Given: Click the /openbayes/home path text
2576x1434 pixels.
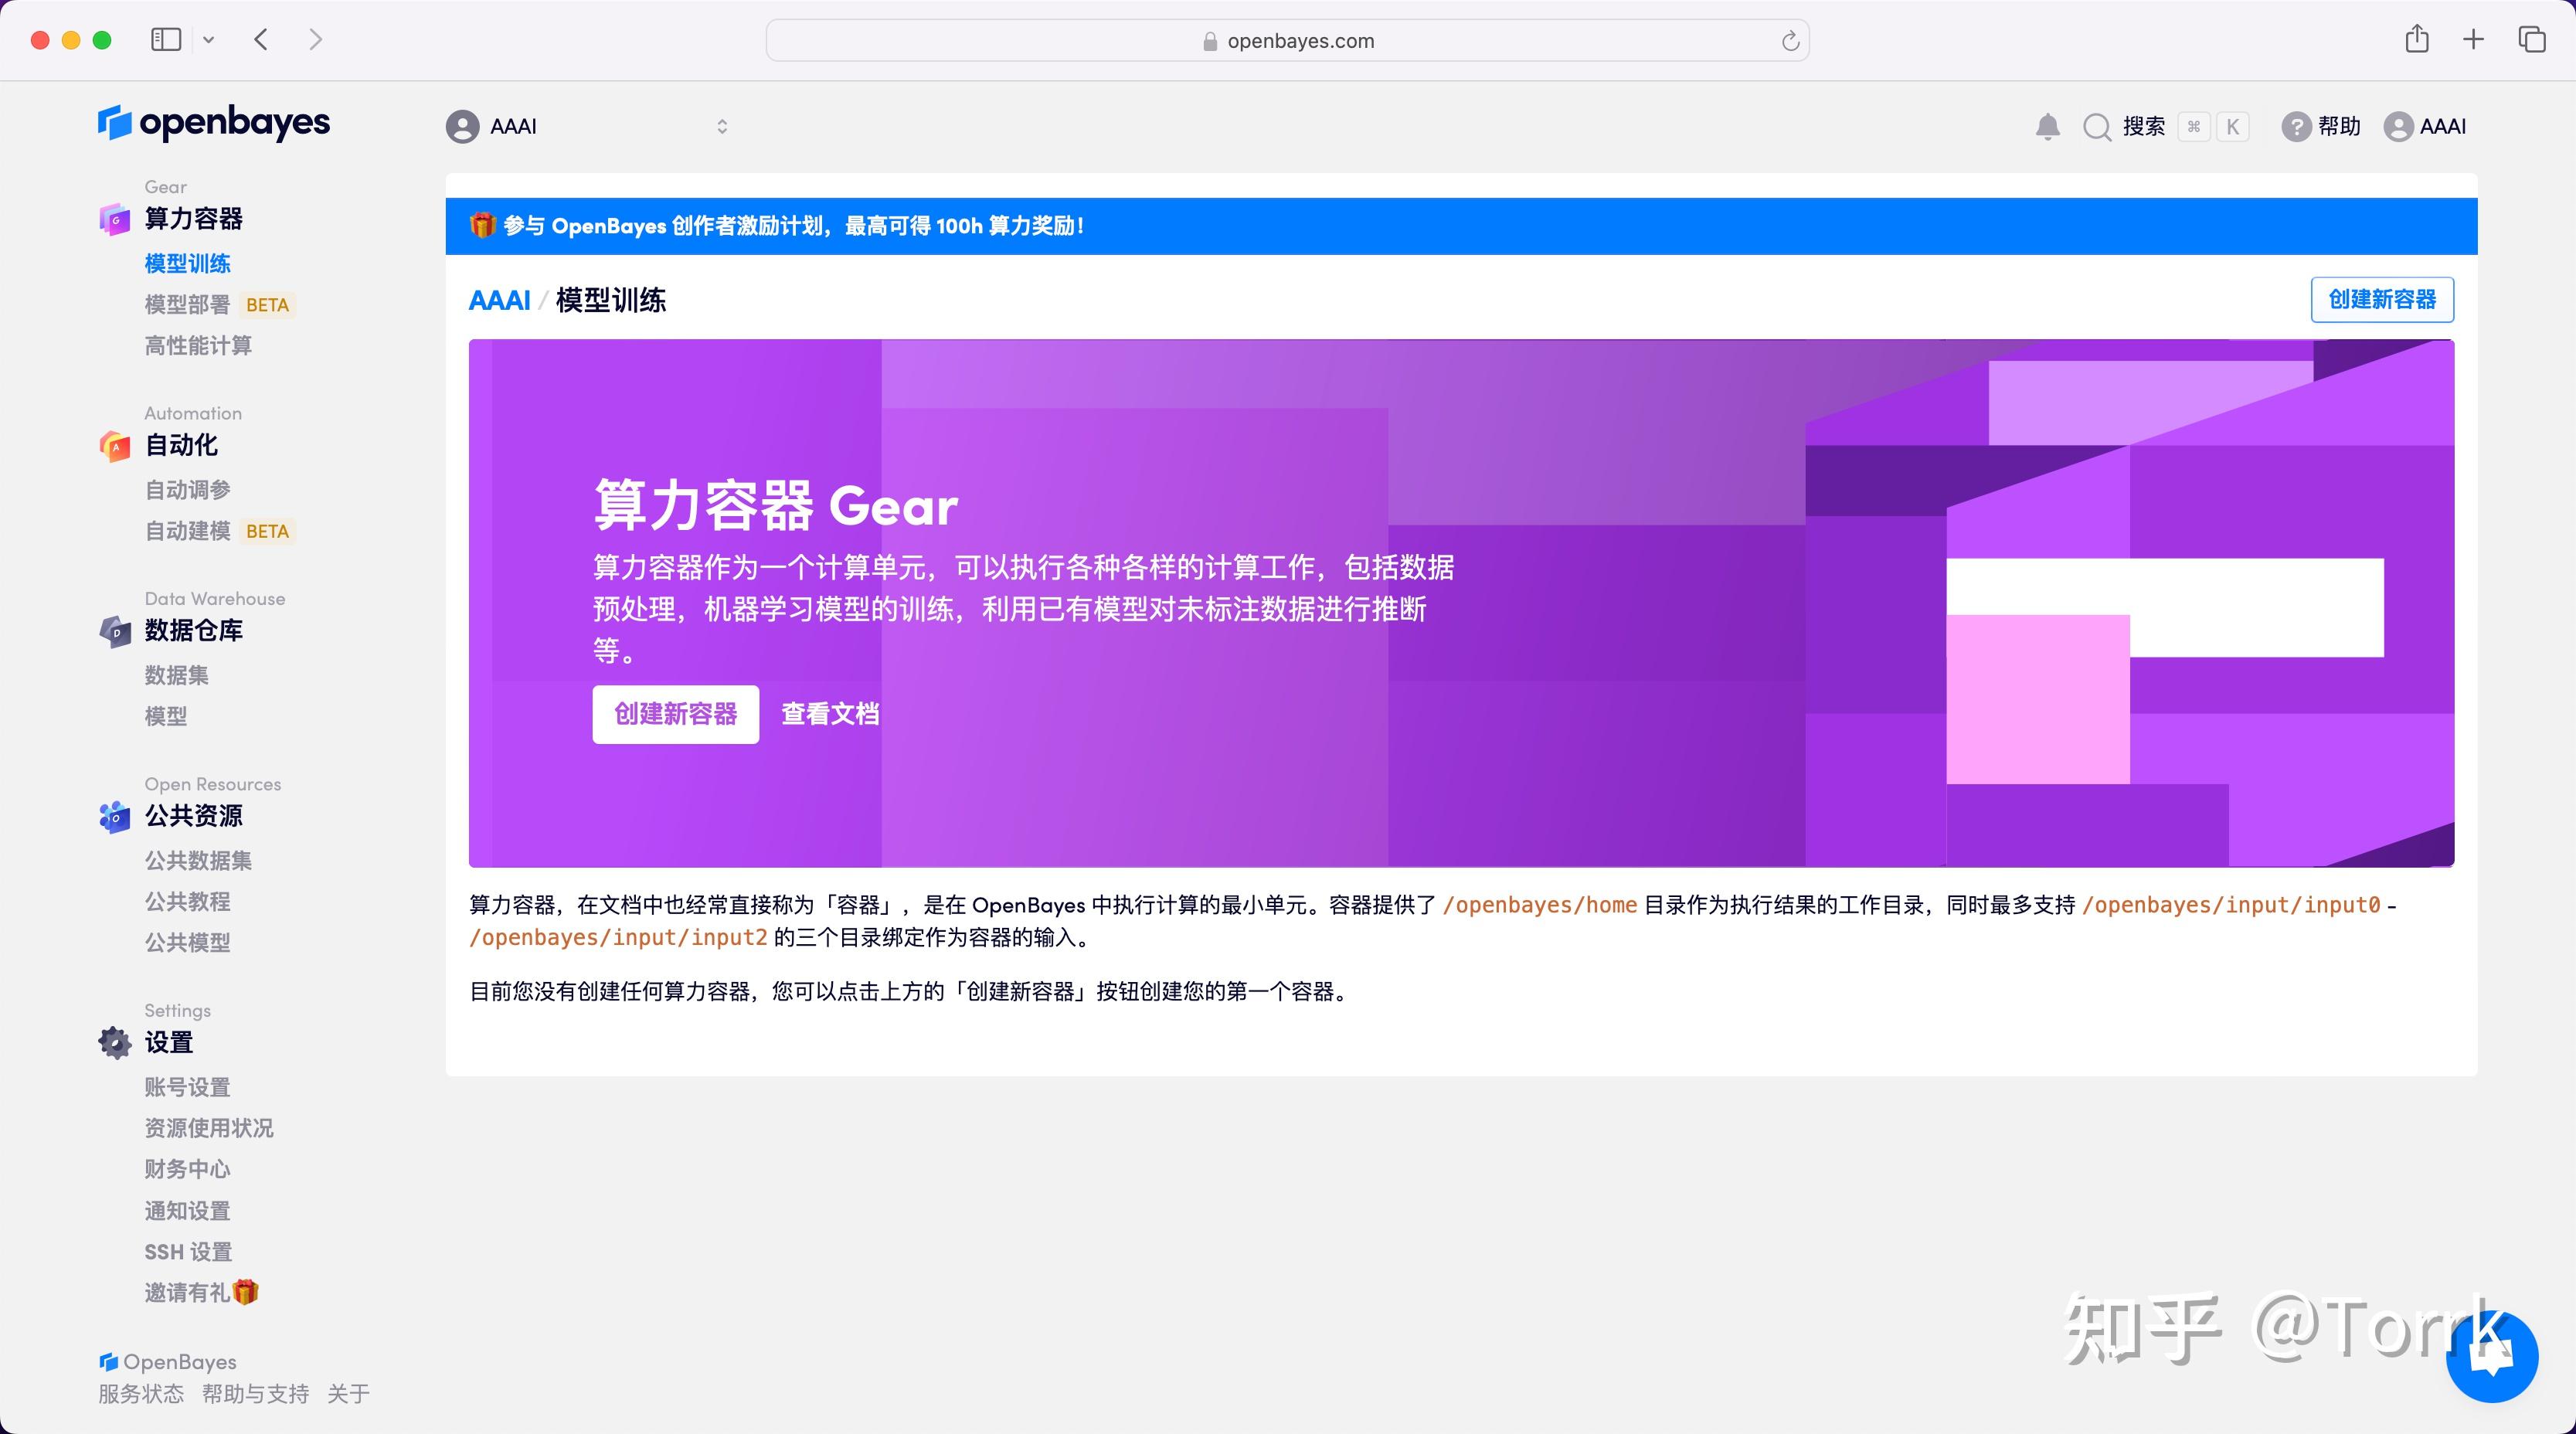Looking at the screenshot, I should click(x=1540, y=905).
